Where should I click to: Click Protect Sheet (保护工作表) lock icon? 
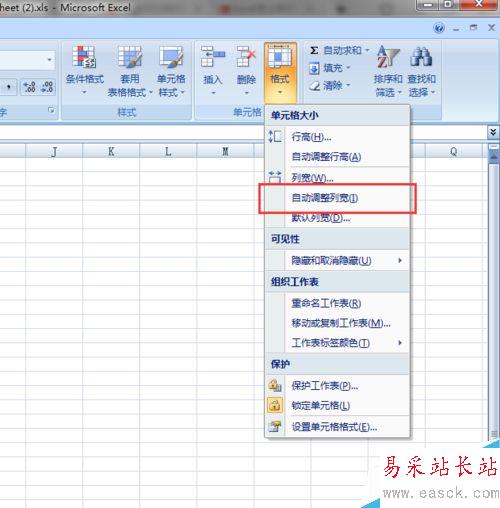275,385
